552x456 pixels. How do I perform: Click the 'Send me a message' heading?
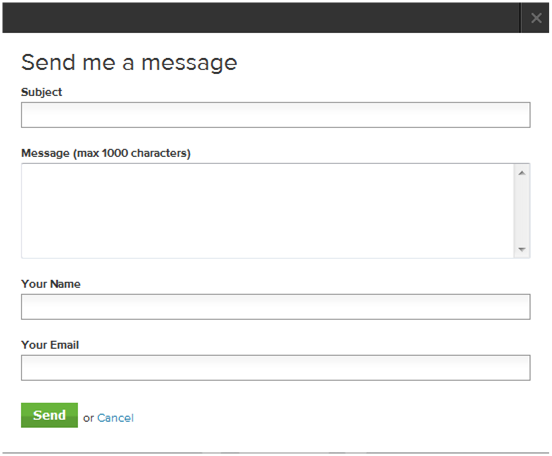click(x=129, y=63)
